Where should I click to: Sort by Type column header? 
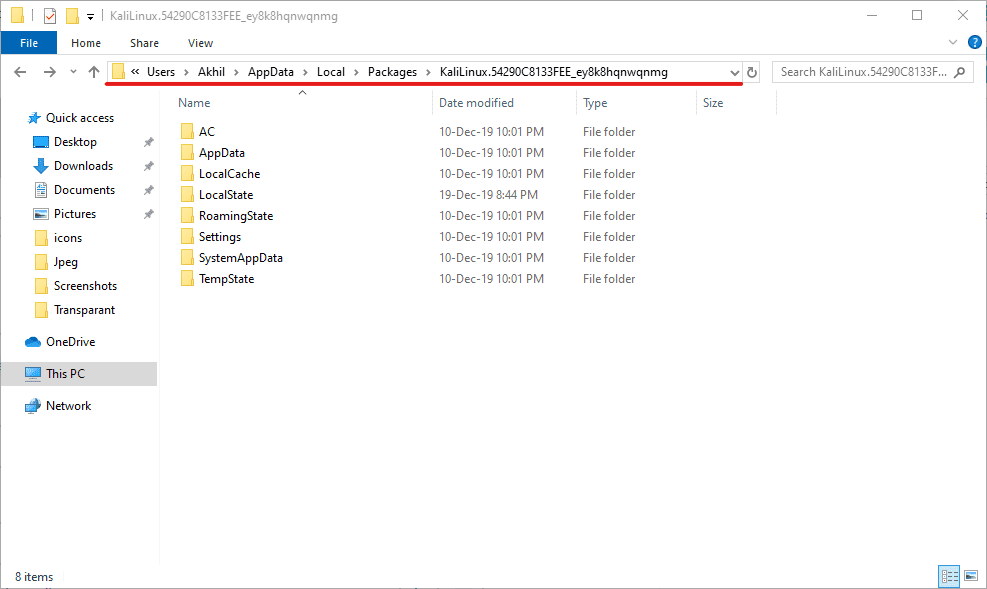595,103
